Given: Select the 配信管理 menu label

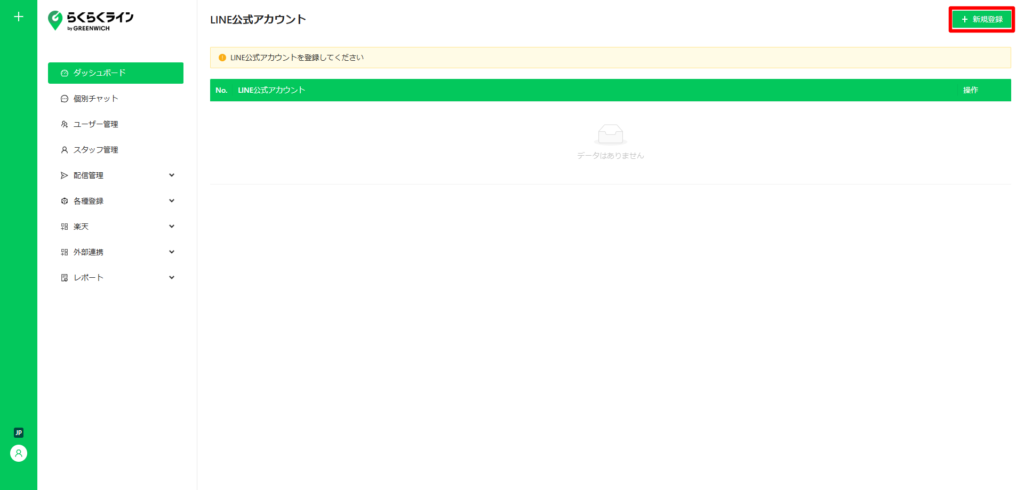Looking at the screenshot, I should [88, 175].
